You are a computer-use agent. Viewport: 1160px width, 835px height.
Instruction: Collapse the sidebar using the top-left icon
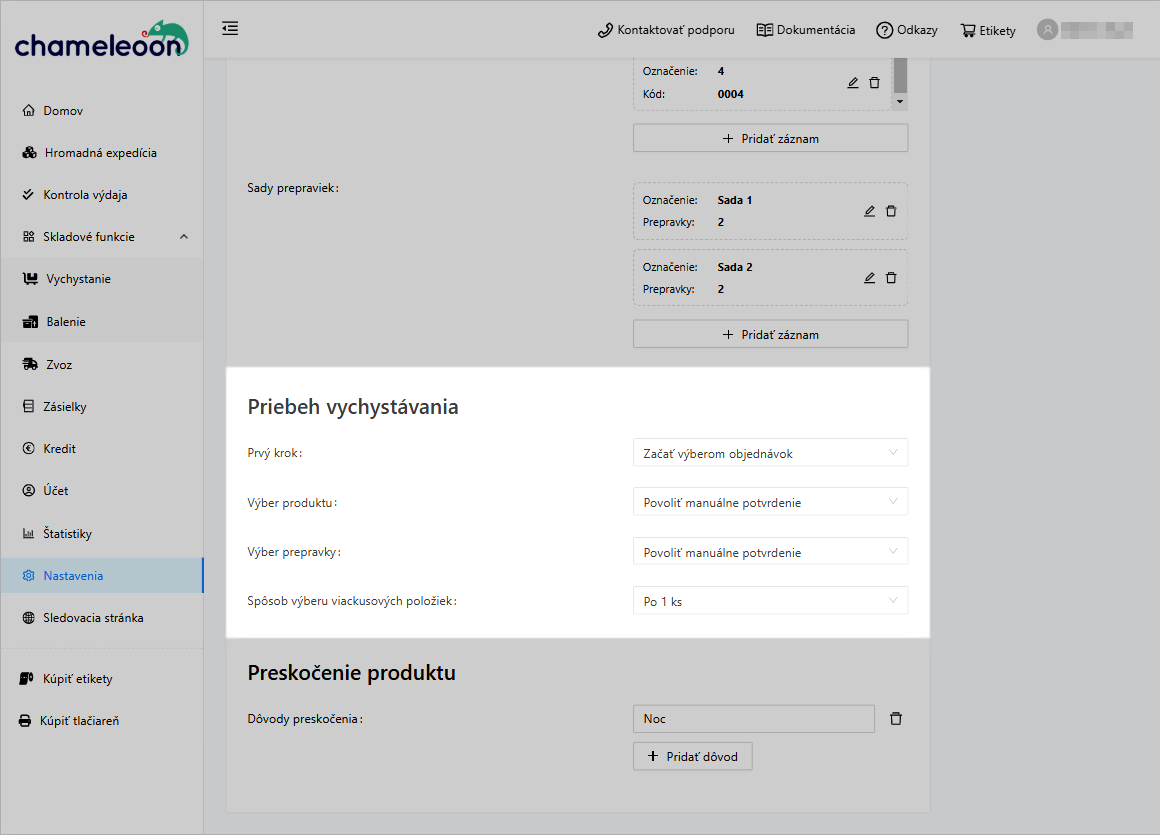pos(230,29)
